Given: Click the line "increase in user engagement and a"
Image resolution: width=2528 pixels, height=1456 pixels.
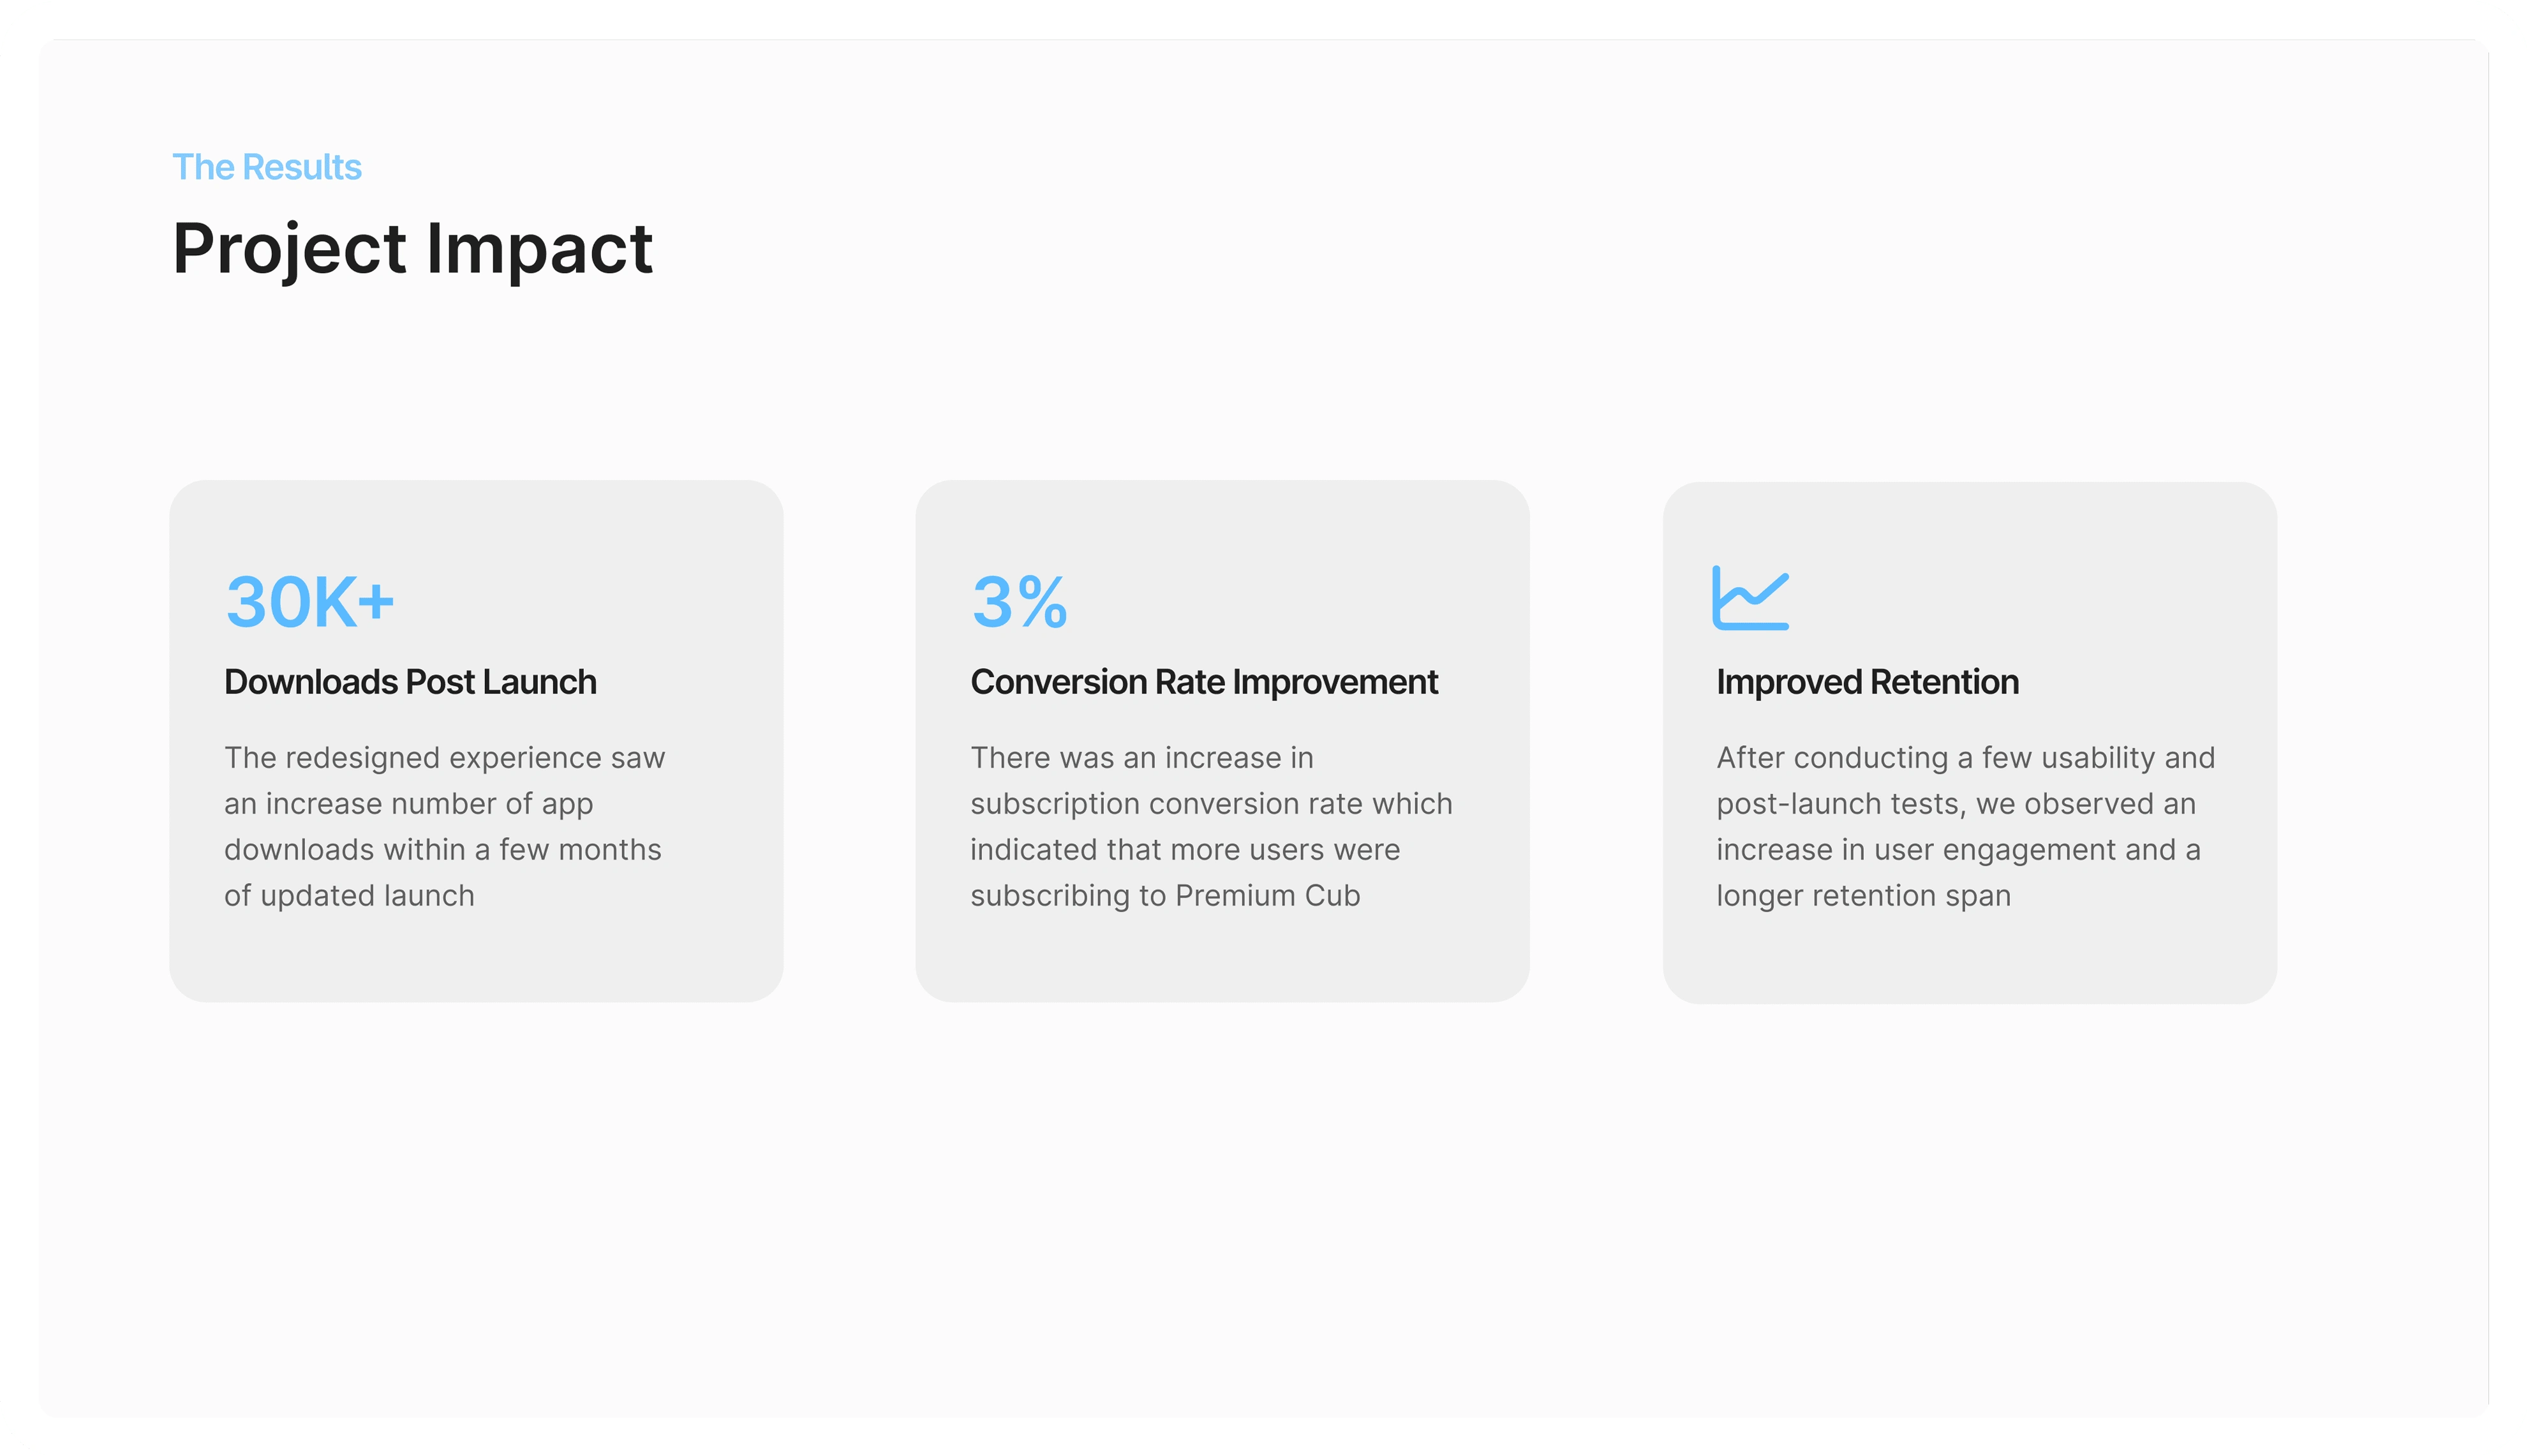Looking at the screenshot, I should (x=1958, y=850).
